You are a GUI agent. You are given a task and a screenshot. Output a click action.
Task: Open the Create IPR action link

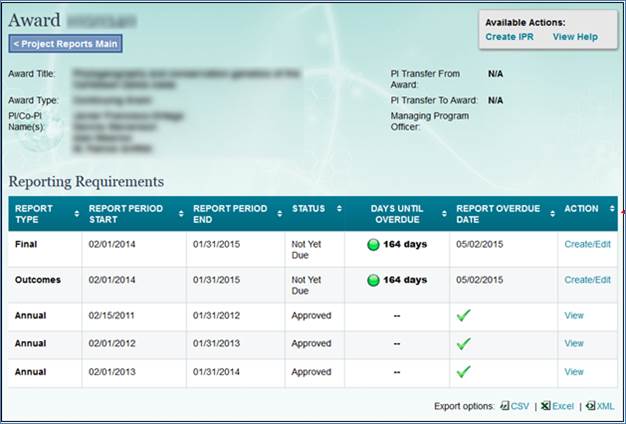509,36
